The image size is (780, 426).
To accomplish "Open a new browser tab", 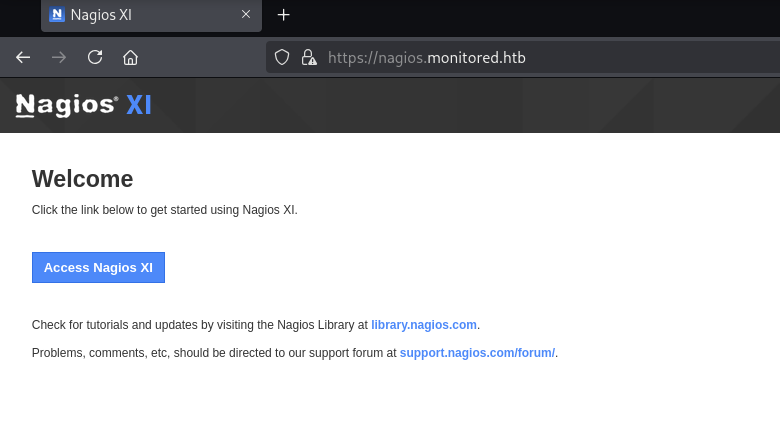I will pyautogui.click(x=284, y=15).
